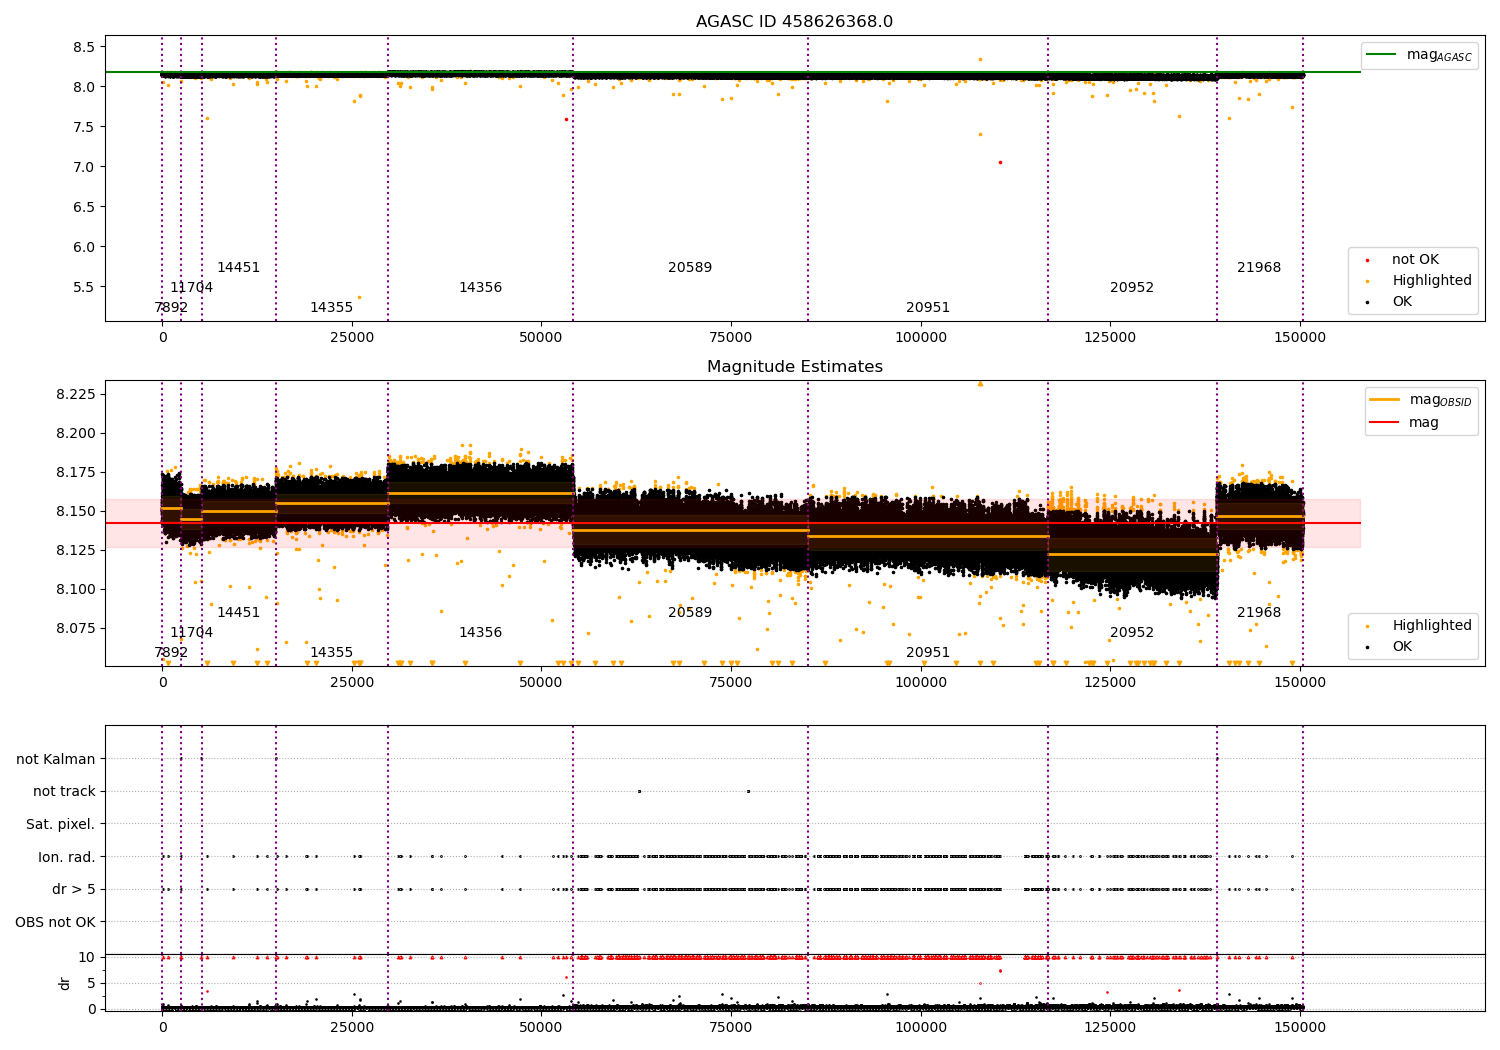Click x-axis tick 125000 in Magnitude Estimates plot
Screen dimensions: 1500x1050
(x=1110, y=683)
